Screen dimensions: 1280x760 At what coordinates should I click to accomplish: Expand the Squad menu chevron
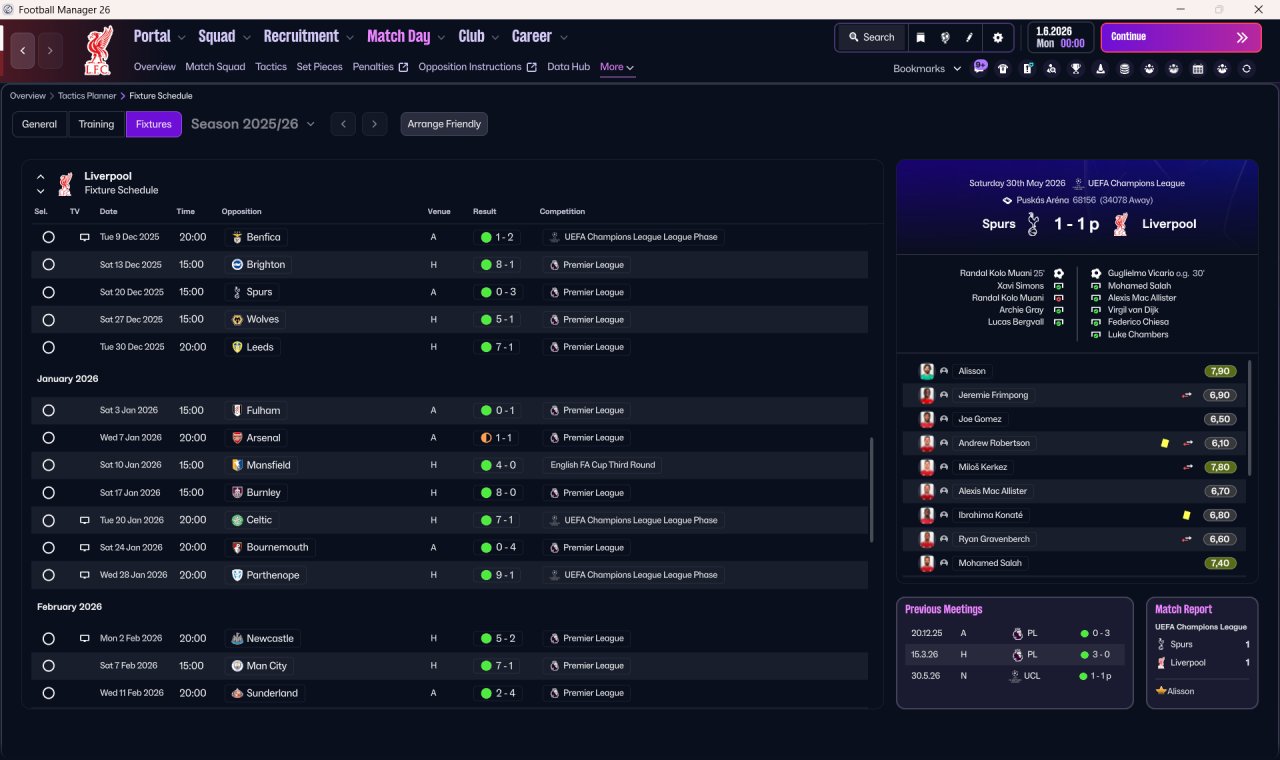[x=246, y=38]
